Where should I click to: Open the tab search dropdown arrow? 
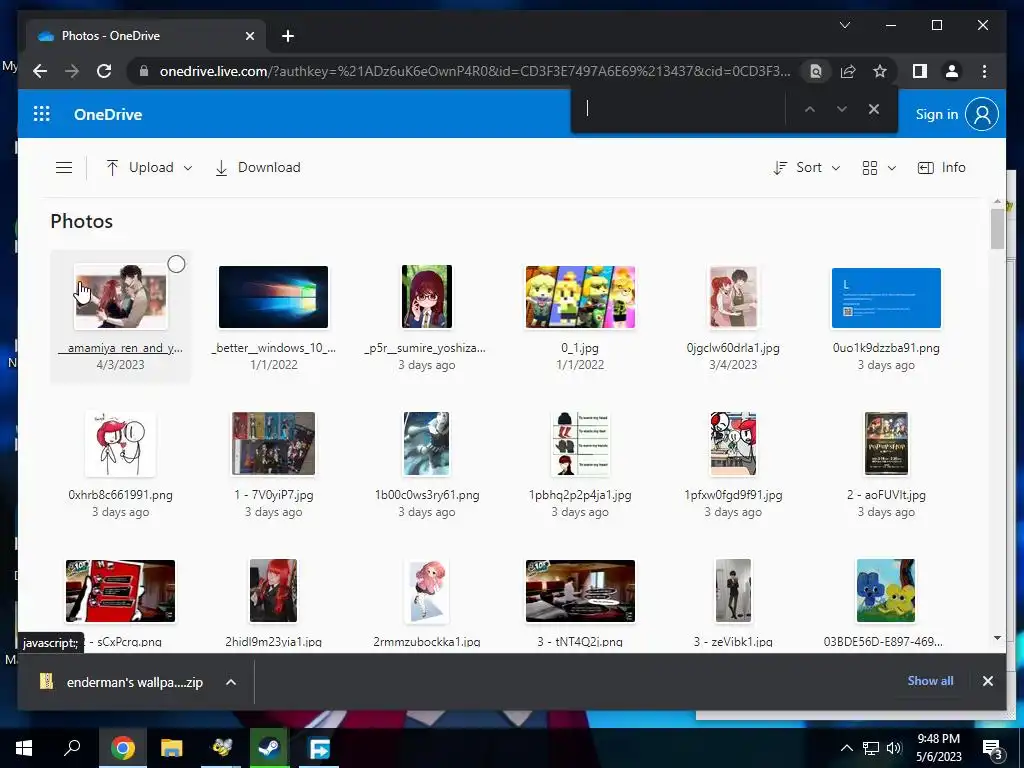[844, 25]
